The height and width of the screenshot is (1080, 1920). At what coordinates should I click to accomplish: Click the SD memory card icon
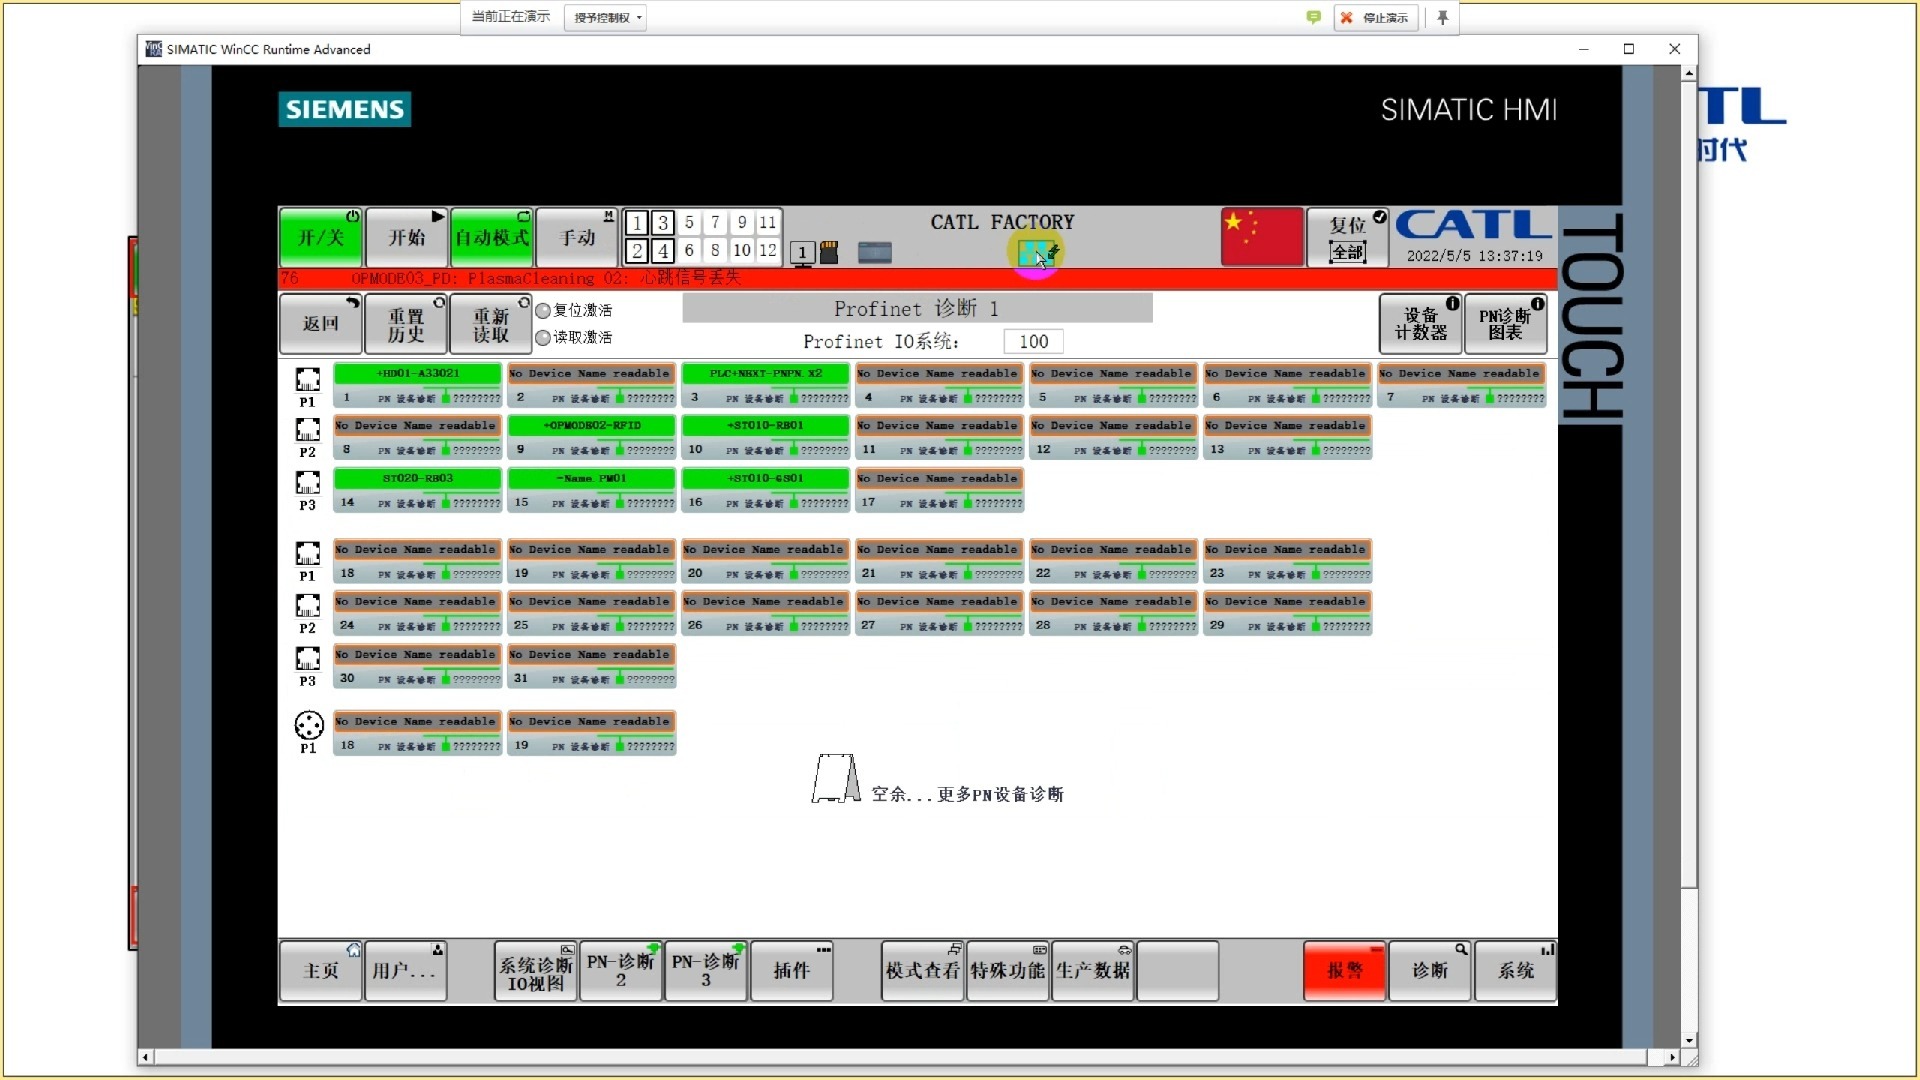point(829,253)
